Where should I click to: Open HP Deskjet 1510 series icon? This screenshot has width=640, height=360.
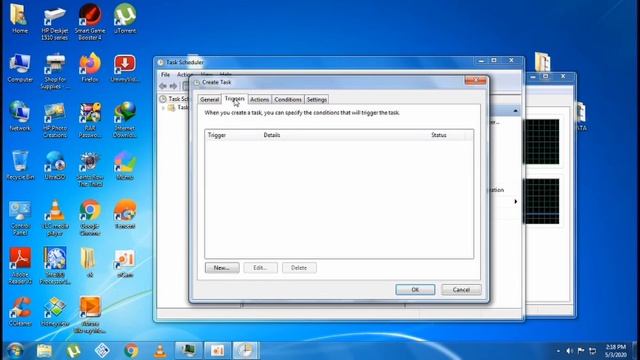pos(55,23)
